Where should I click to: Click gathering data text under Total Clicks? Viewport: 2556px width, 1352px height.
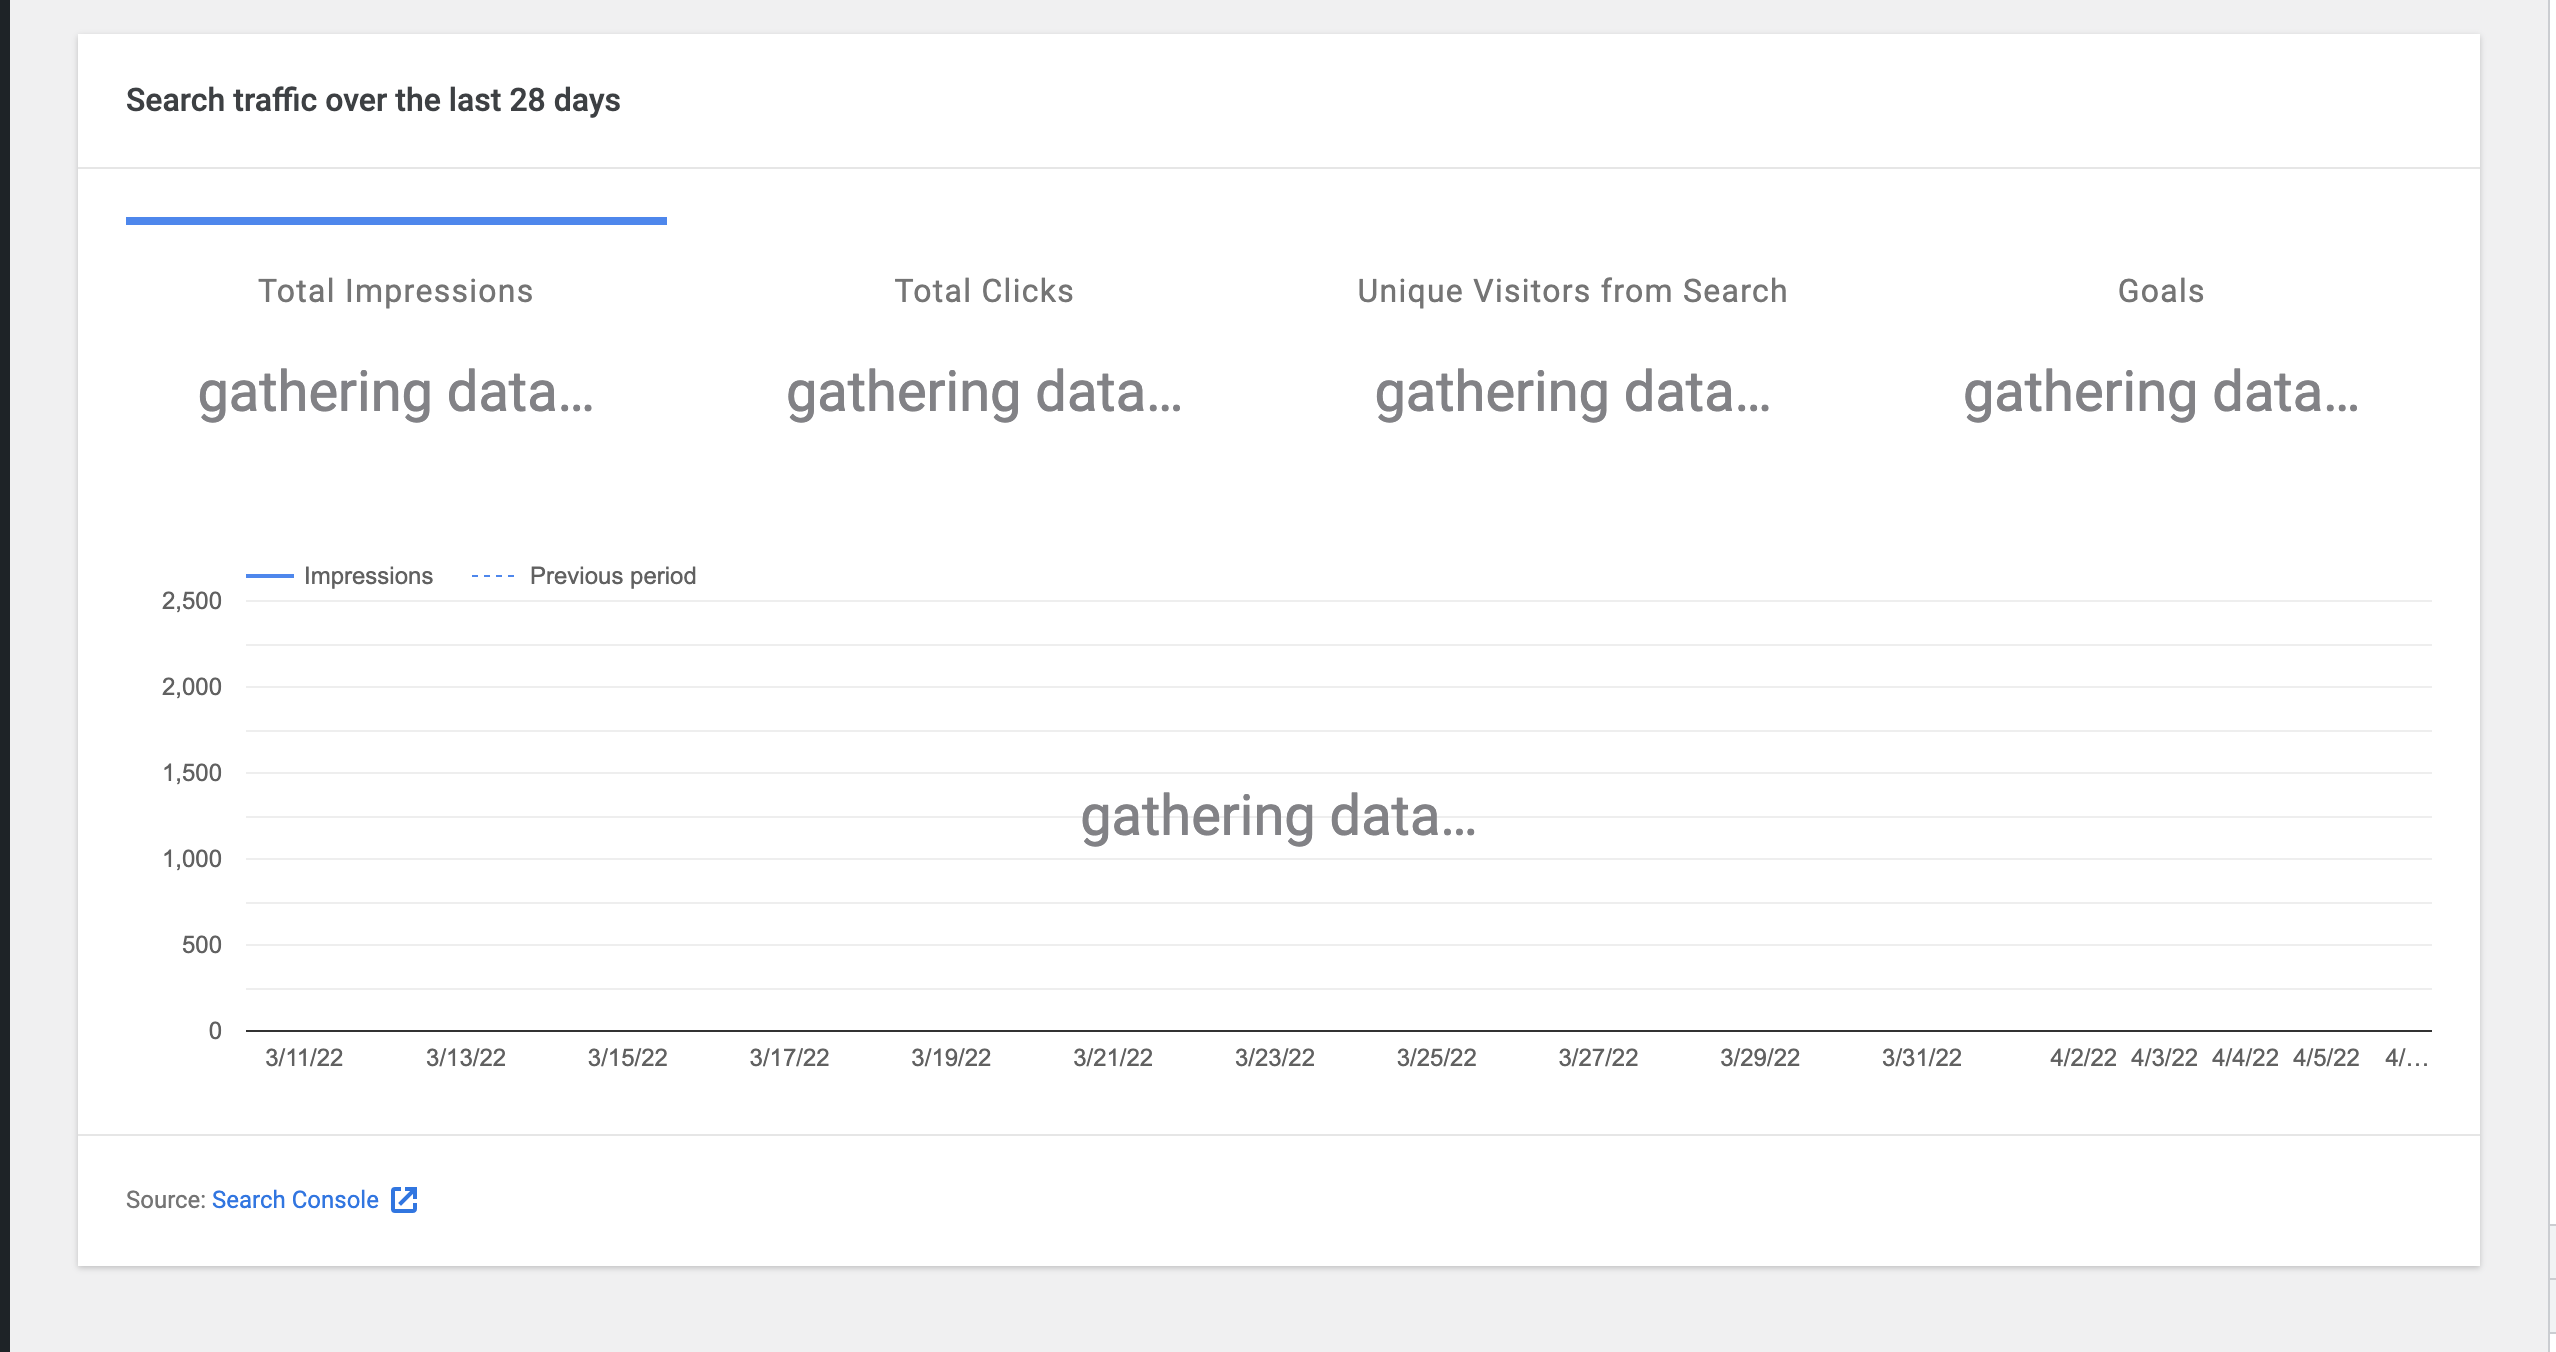coord(984,392)
